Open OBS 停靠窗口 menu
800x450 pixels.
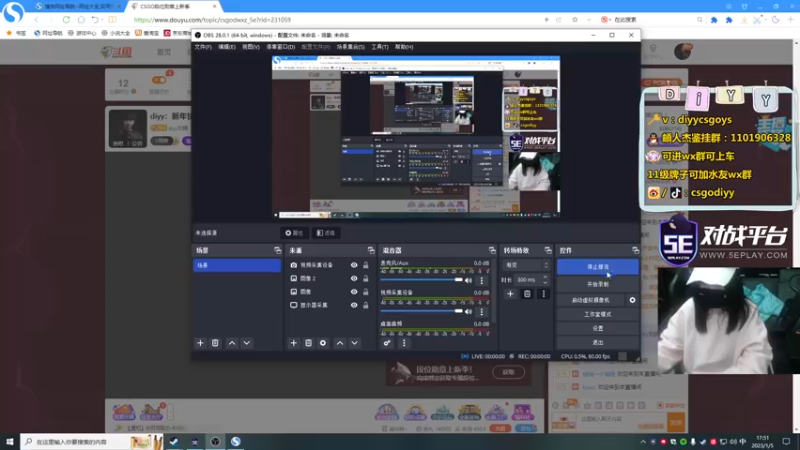click(281, 47)
